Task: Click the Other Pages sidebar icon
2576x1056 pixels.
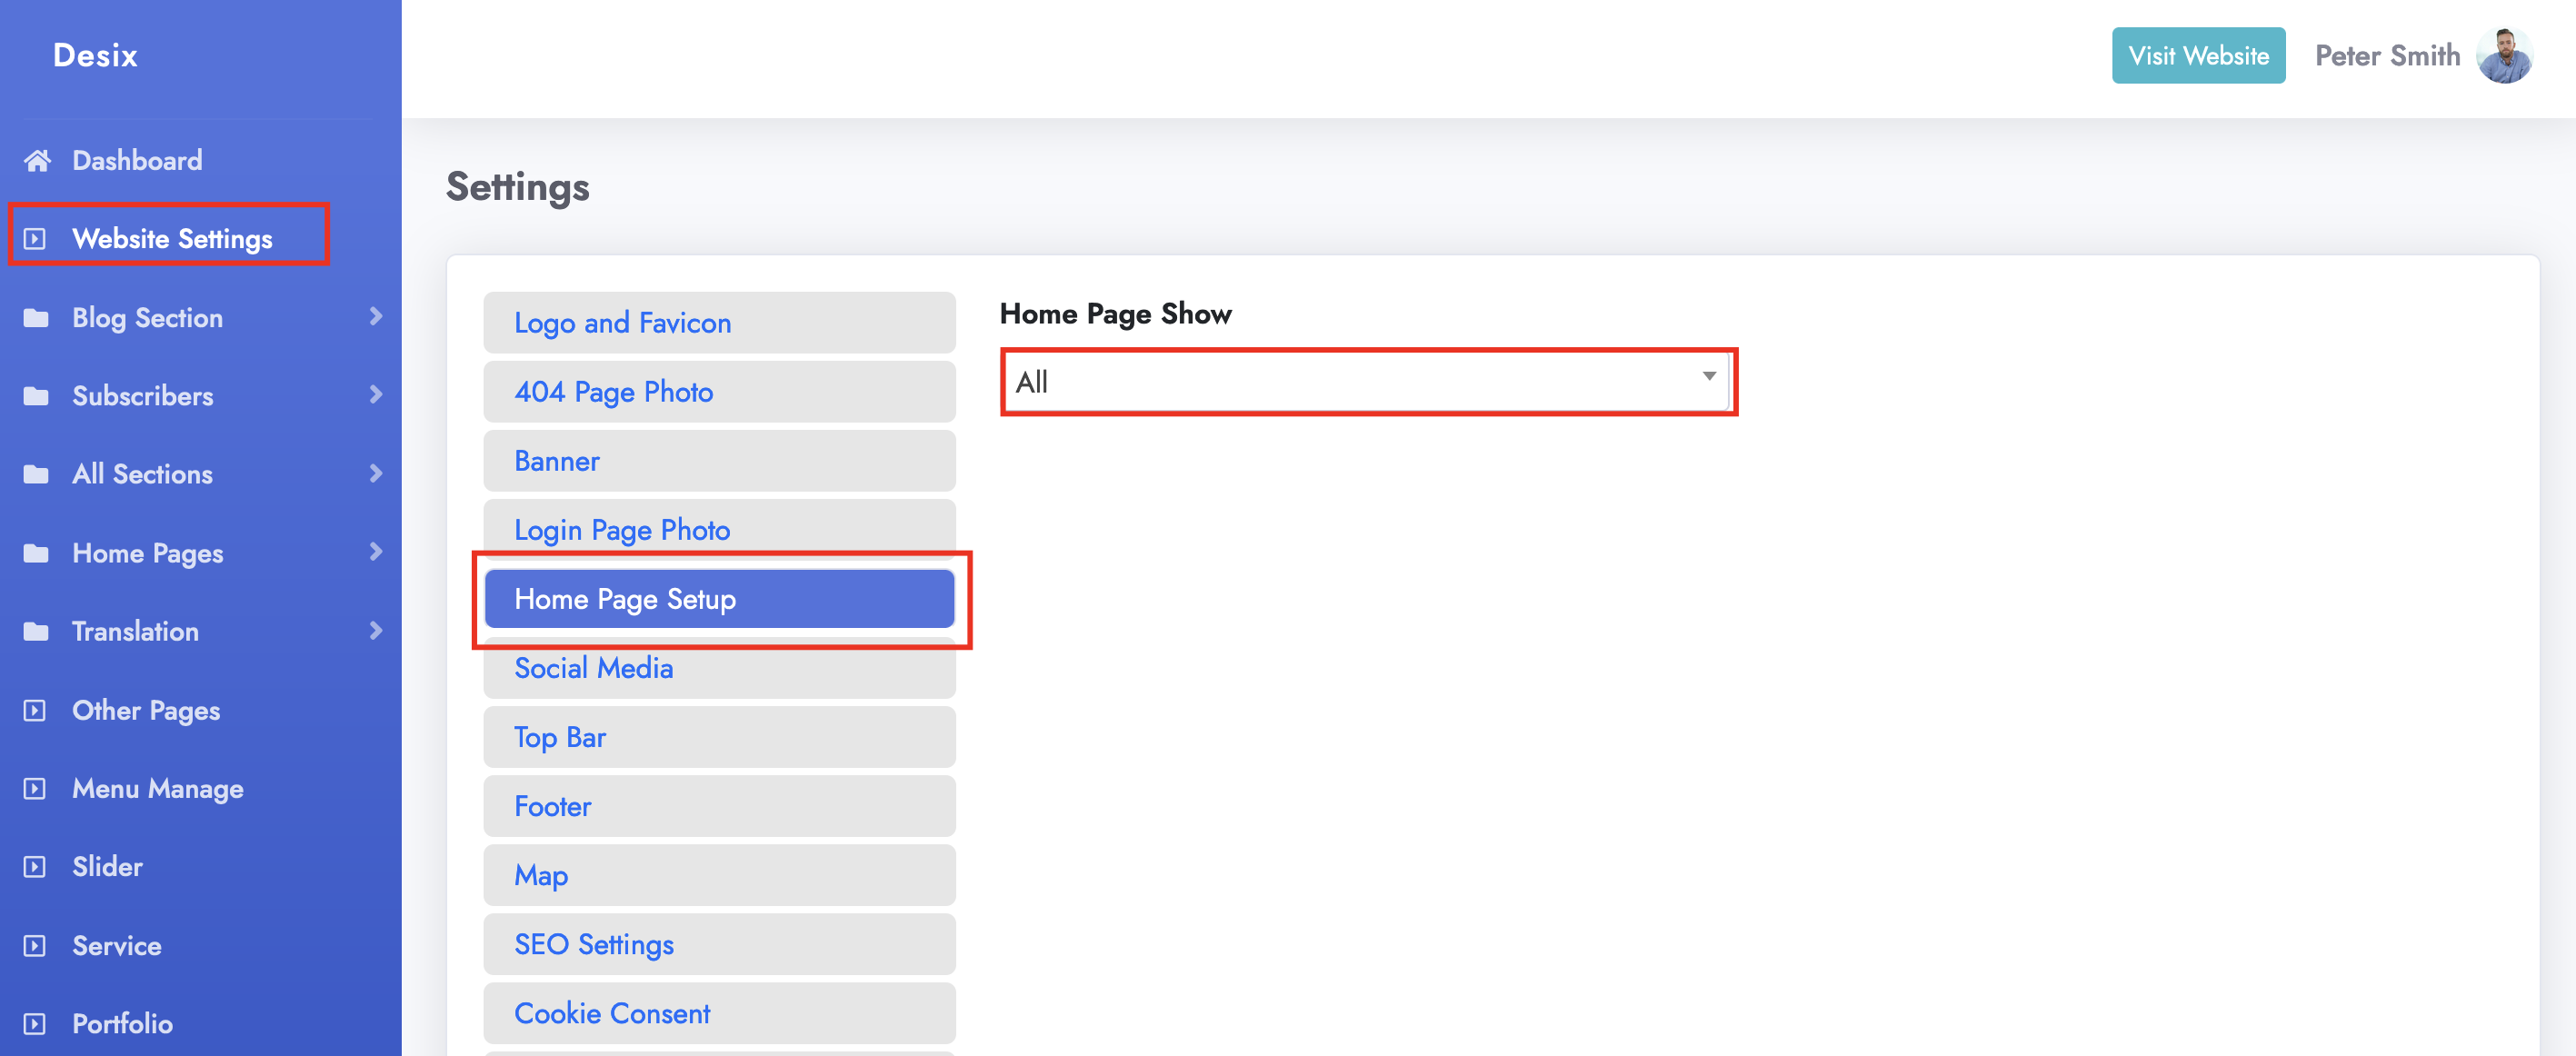Action: [35, 710]
